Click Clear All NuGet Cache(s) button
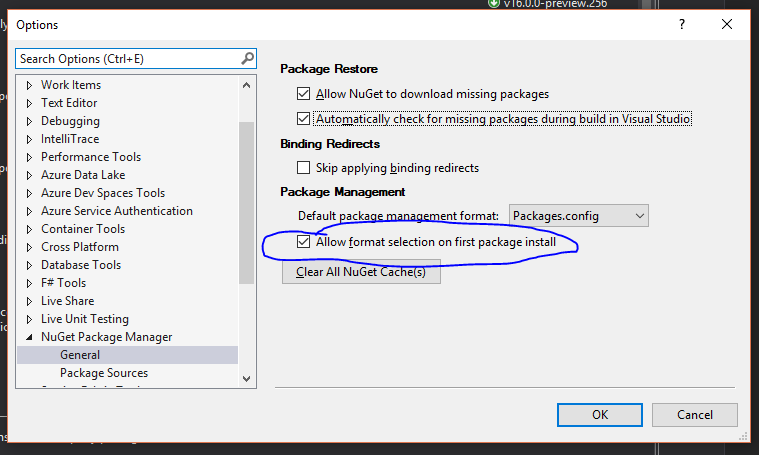 (x=361, y=272)
